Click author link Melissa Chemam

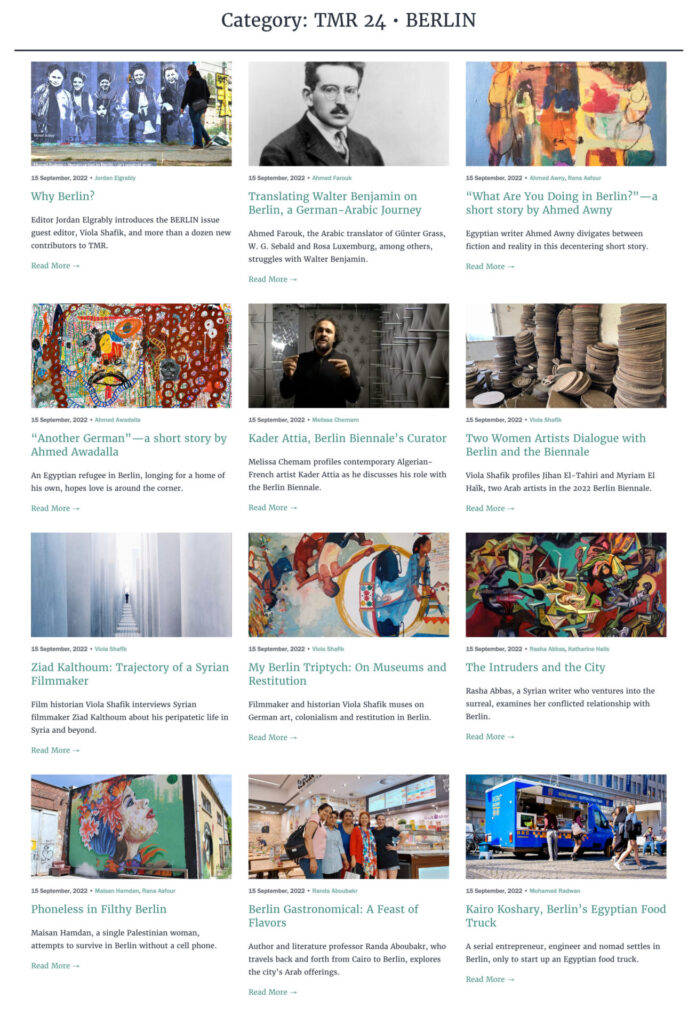(x=336, y=420)
